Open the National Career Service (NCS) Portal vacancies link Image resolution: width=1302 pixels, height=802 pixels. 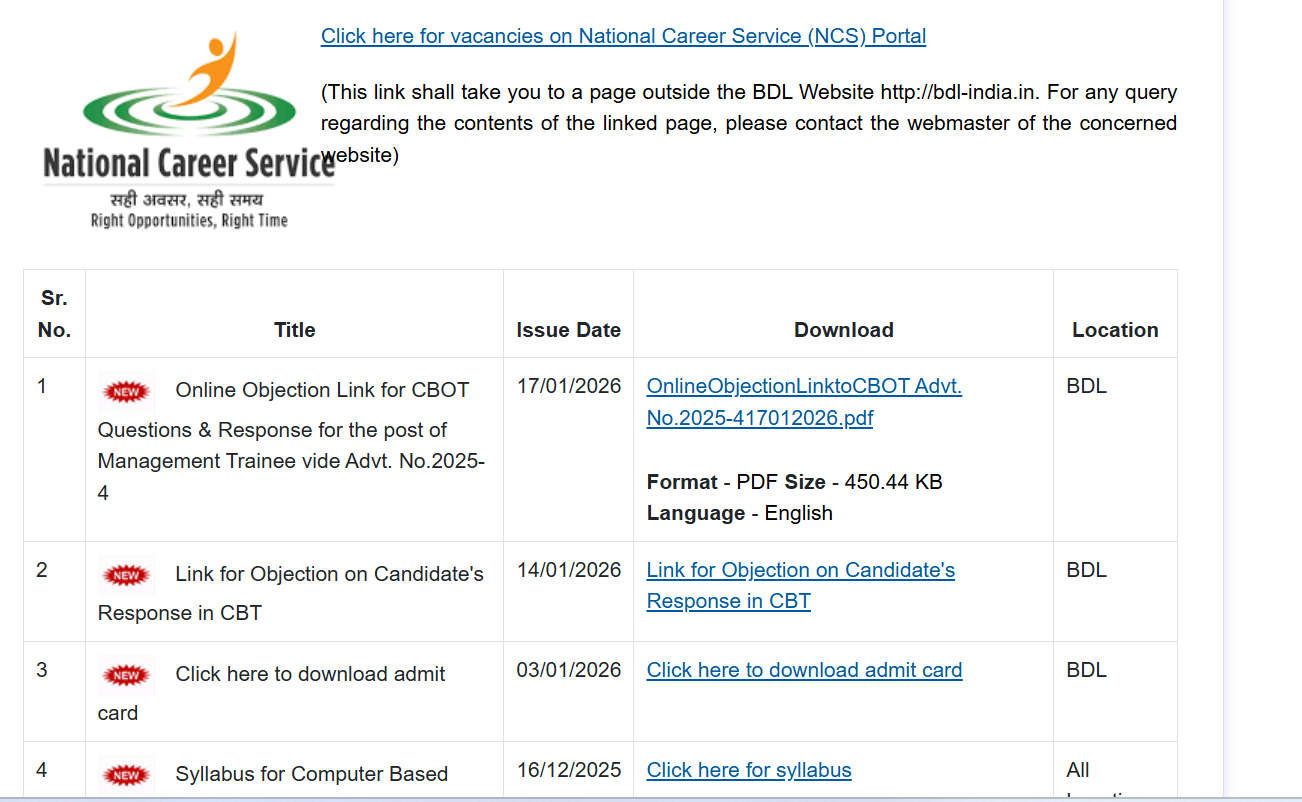click(x=623, y=36)
